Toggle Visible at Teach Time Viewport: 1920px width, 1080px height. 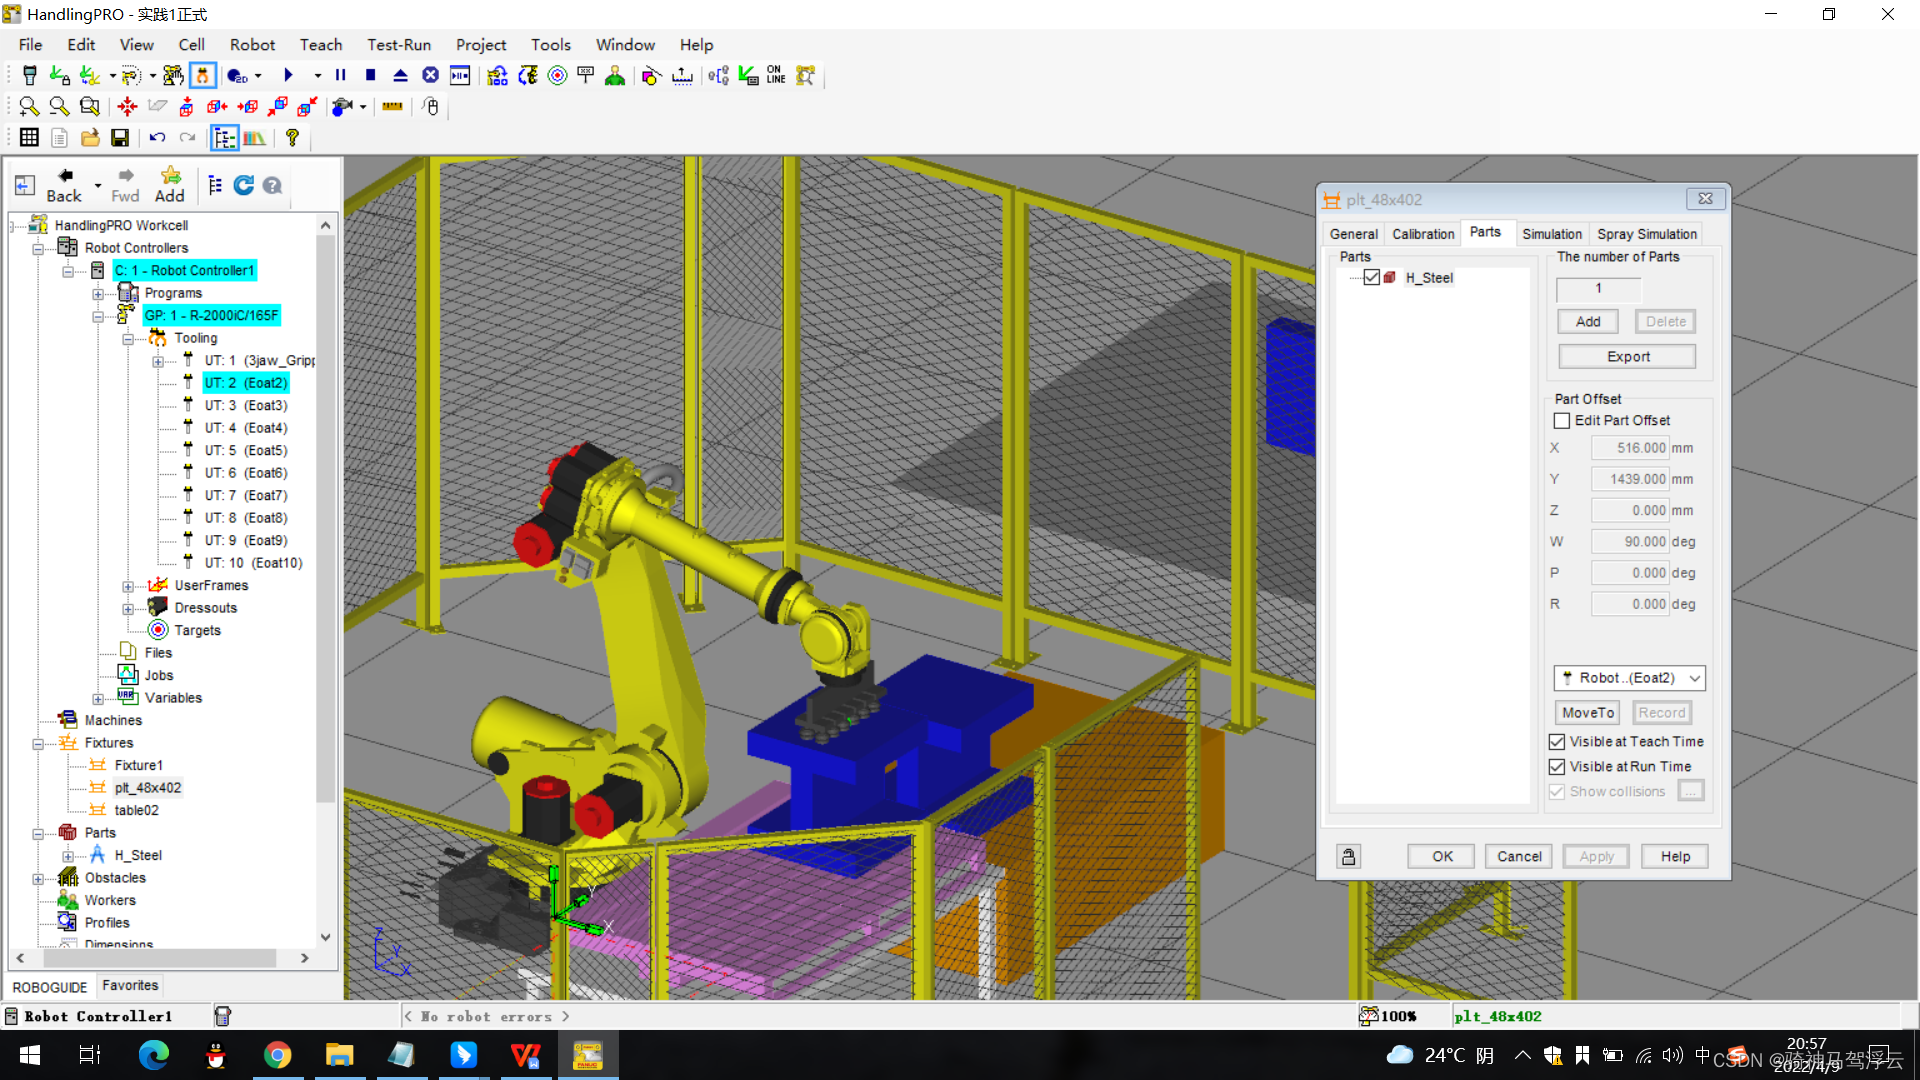(1556, 742)
